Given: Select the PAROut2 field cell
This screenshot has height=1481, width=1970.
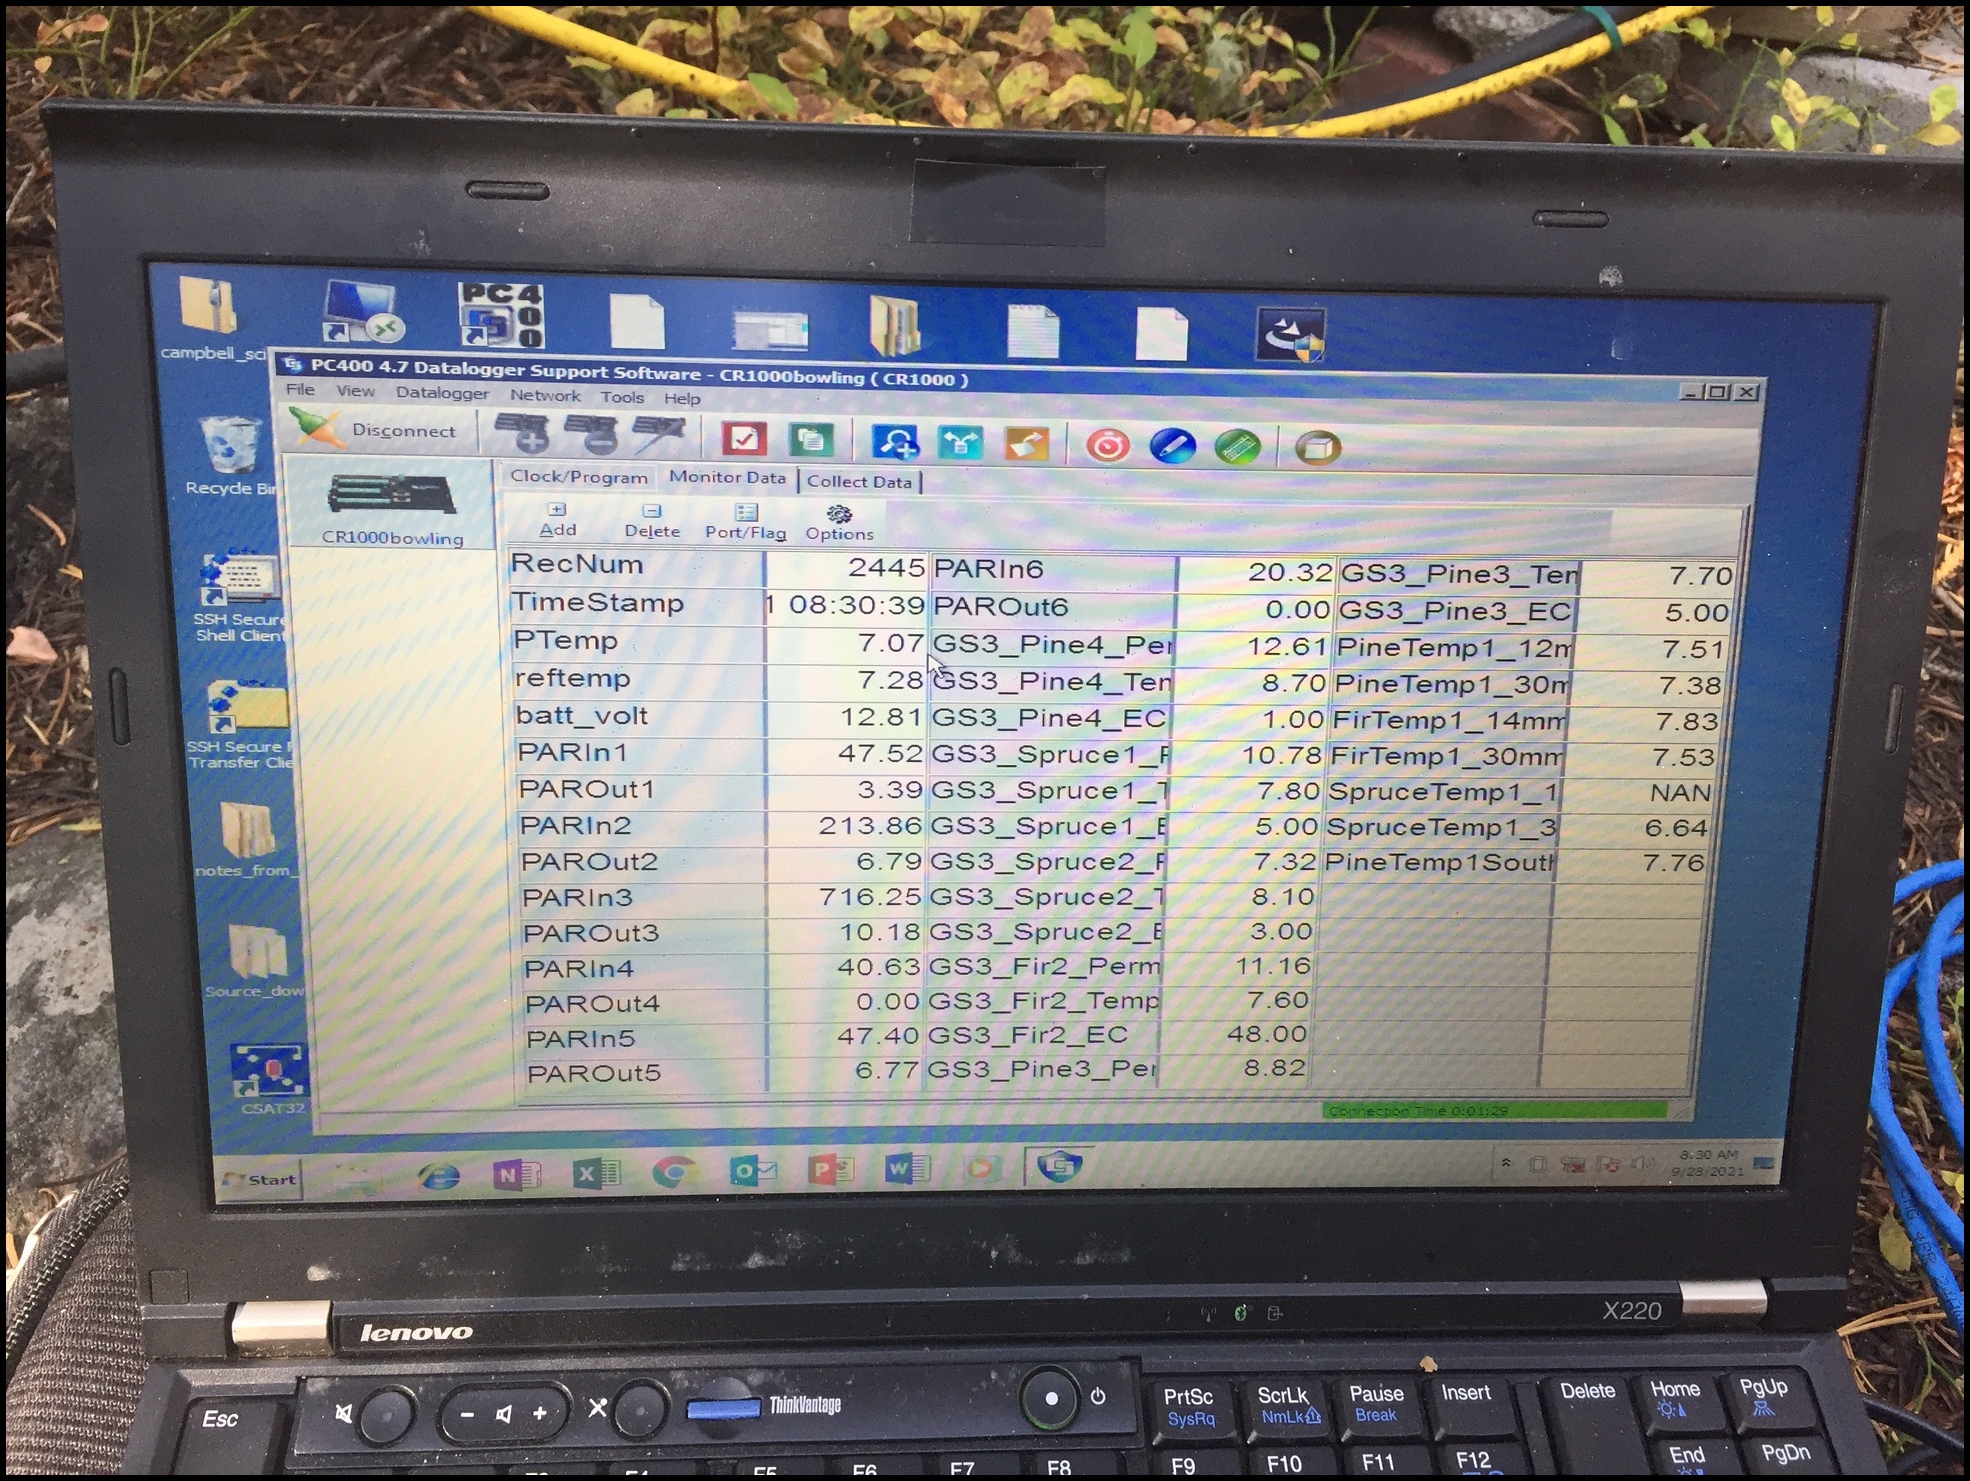Looking at the screenshot, I should [x=643, y=861].
